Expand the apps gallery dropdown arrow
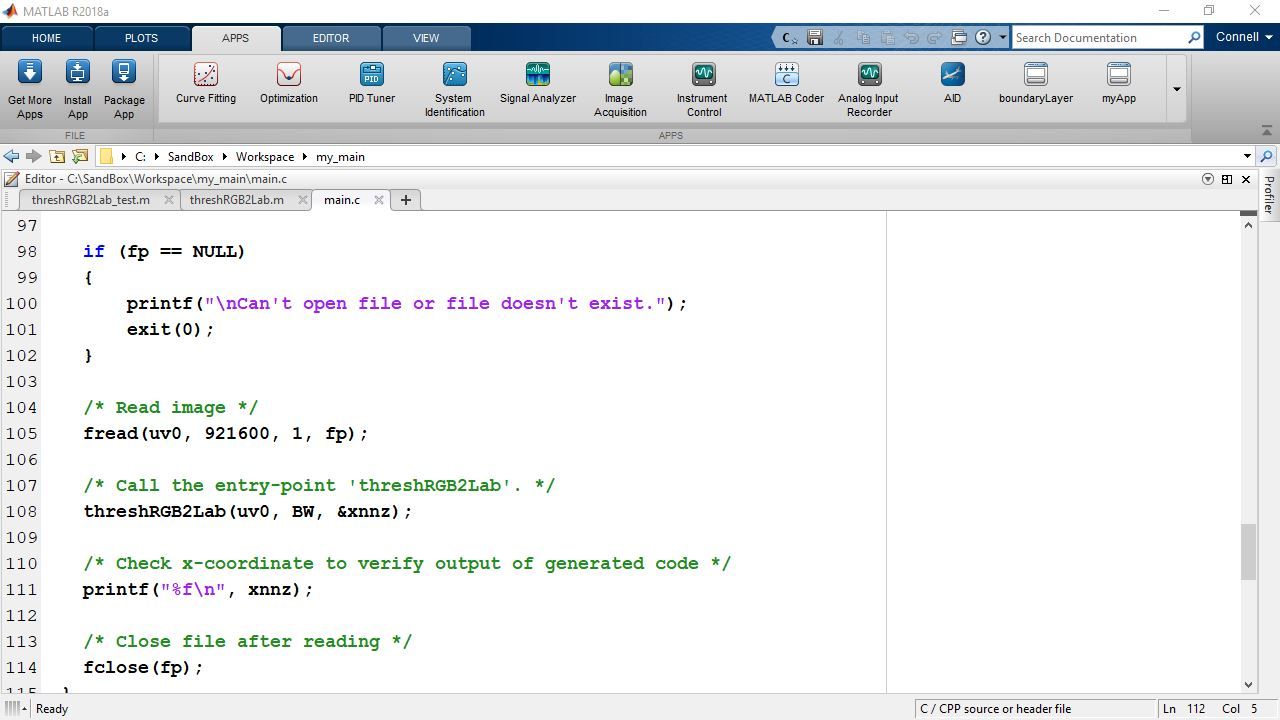Viewport: 1280px width, 720px height. tap(1176, 88)
